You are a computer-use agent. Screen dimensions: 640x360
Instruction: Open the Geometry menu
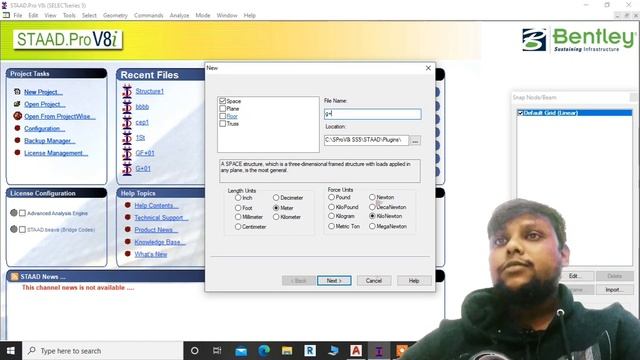(115, 15)
